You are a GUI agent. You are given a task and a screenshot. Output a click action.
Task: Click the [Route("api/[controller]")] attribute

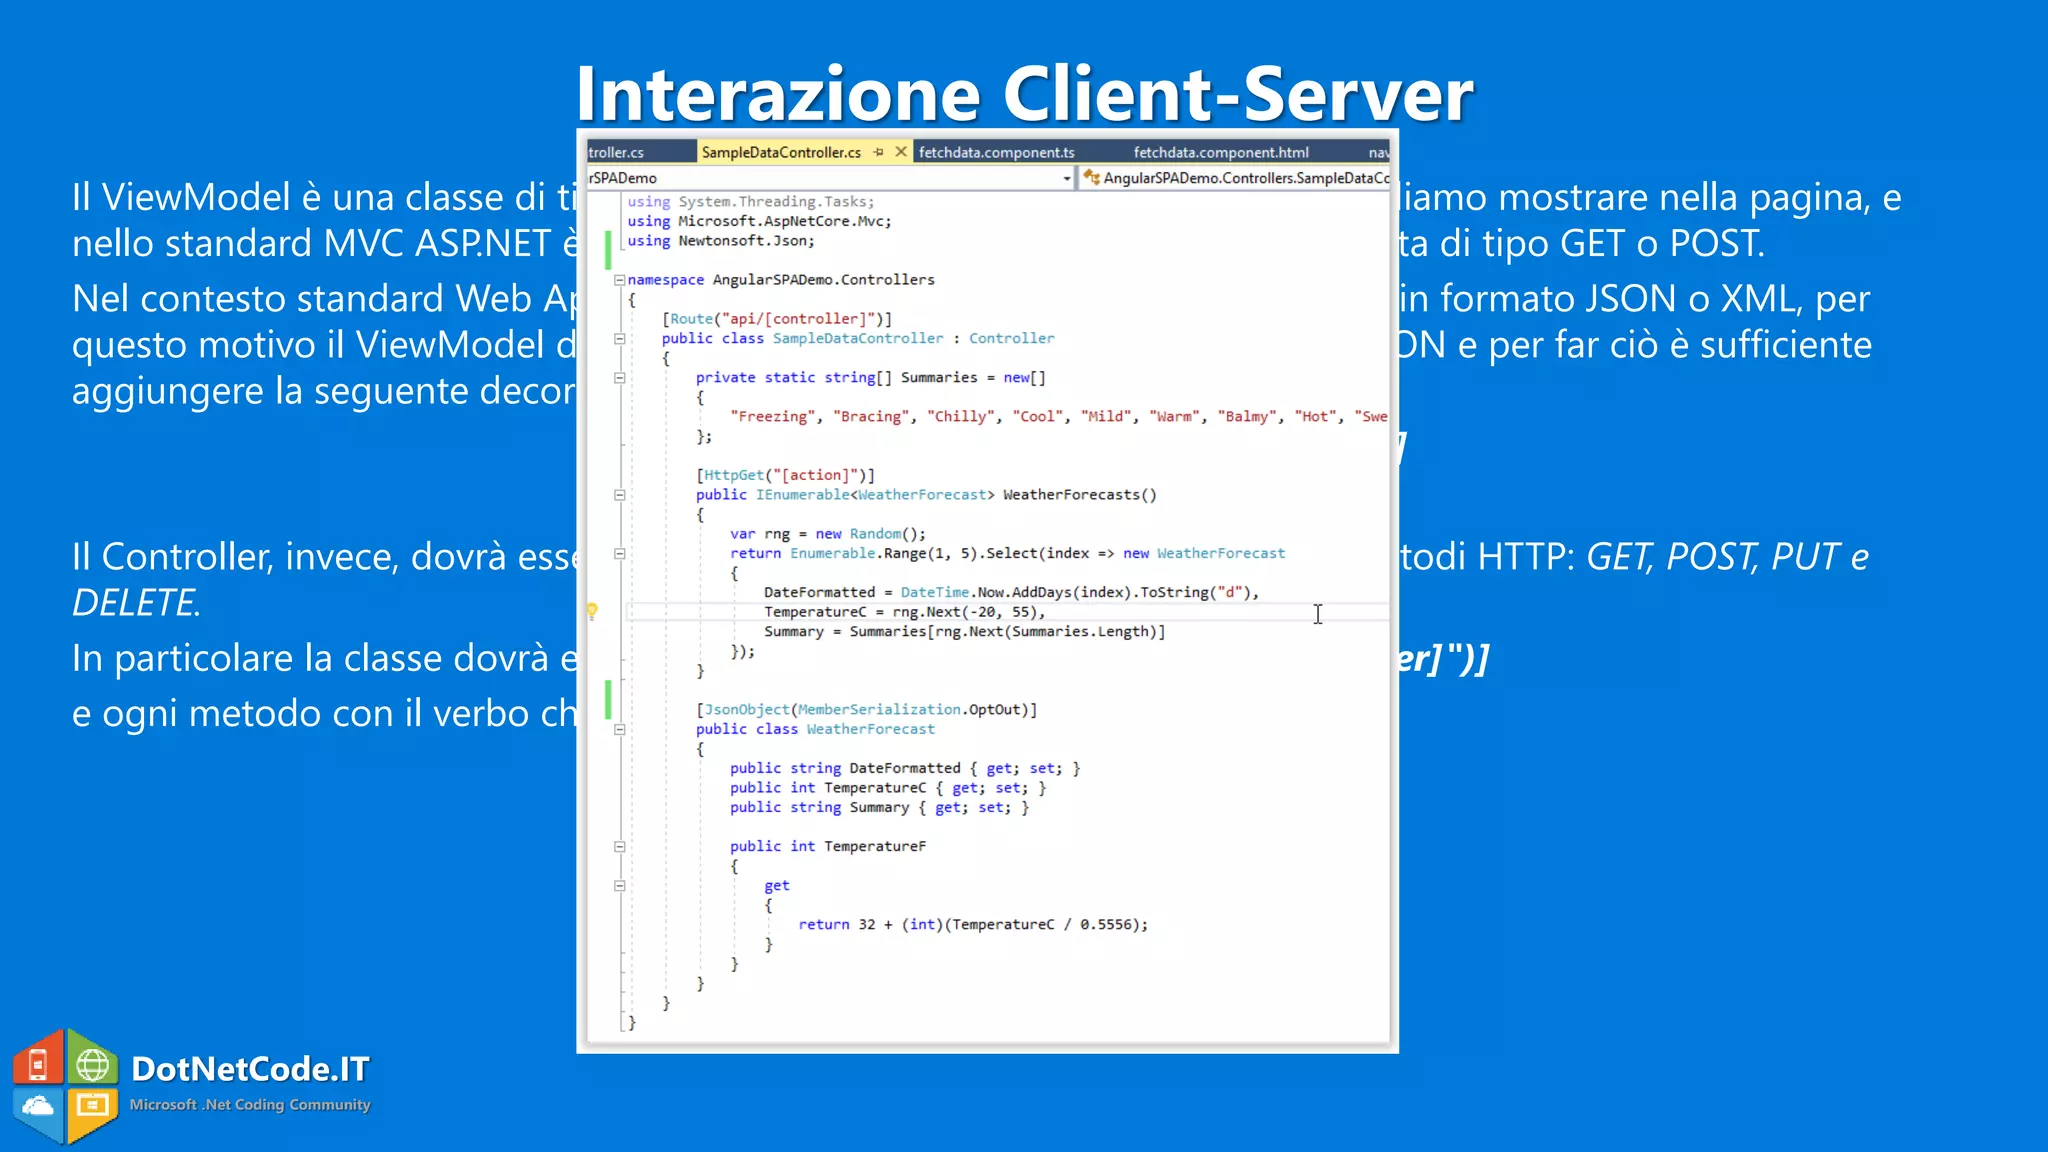[777, 319]
